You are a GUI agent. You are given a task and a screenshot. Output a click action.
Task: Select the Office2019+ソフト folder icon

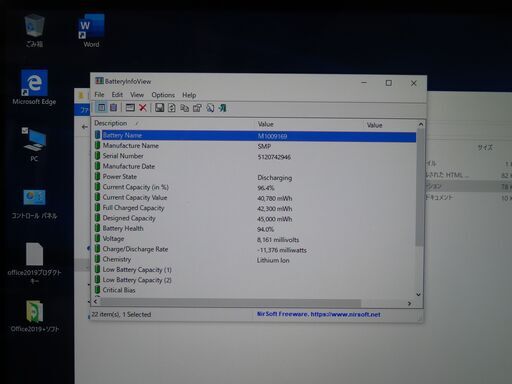tap(35, 316)
